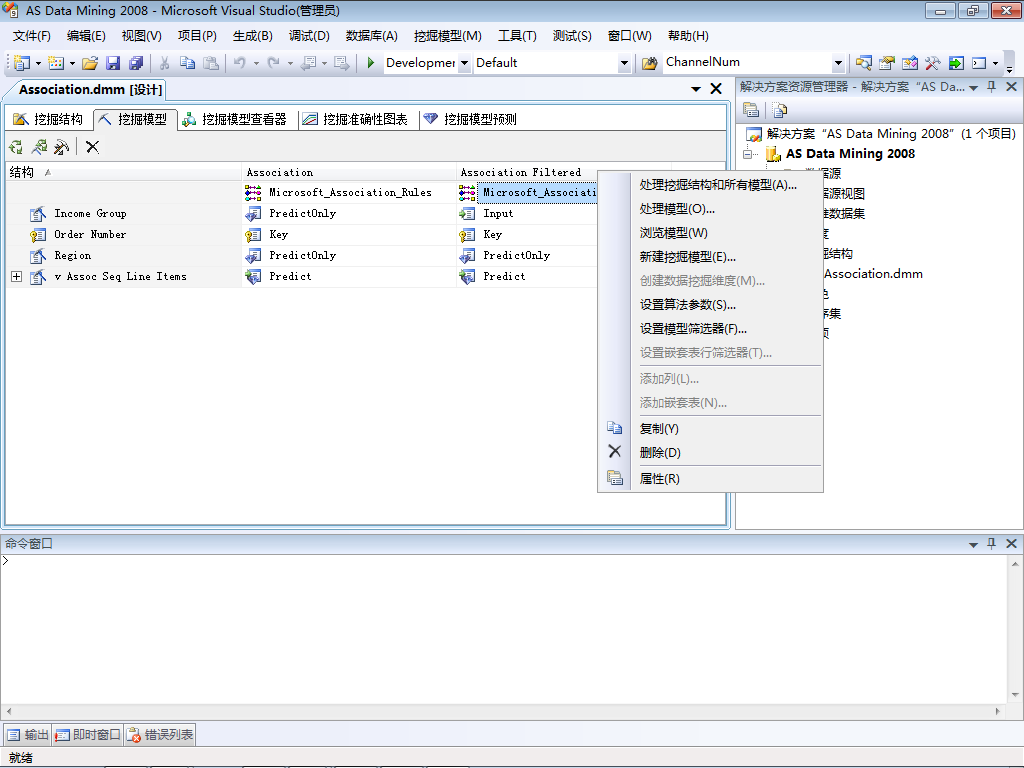Open the Solution Explorer window position dropdown
Viewport: 1024px width, 768px height.
coord(973,88)
